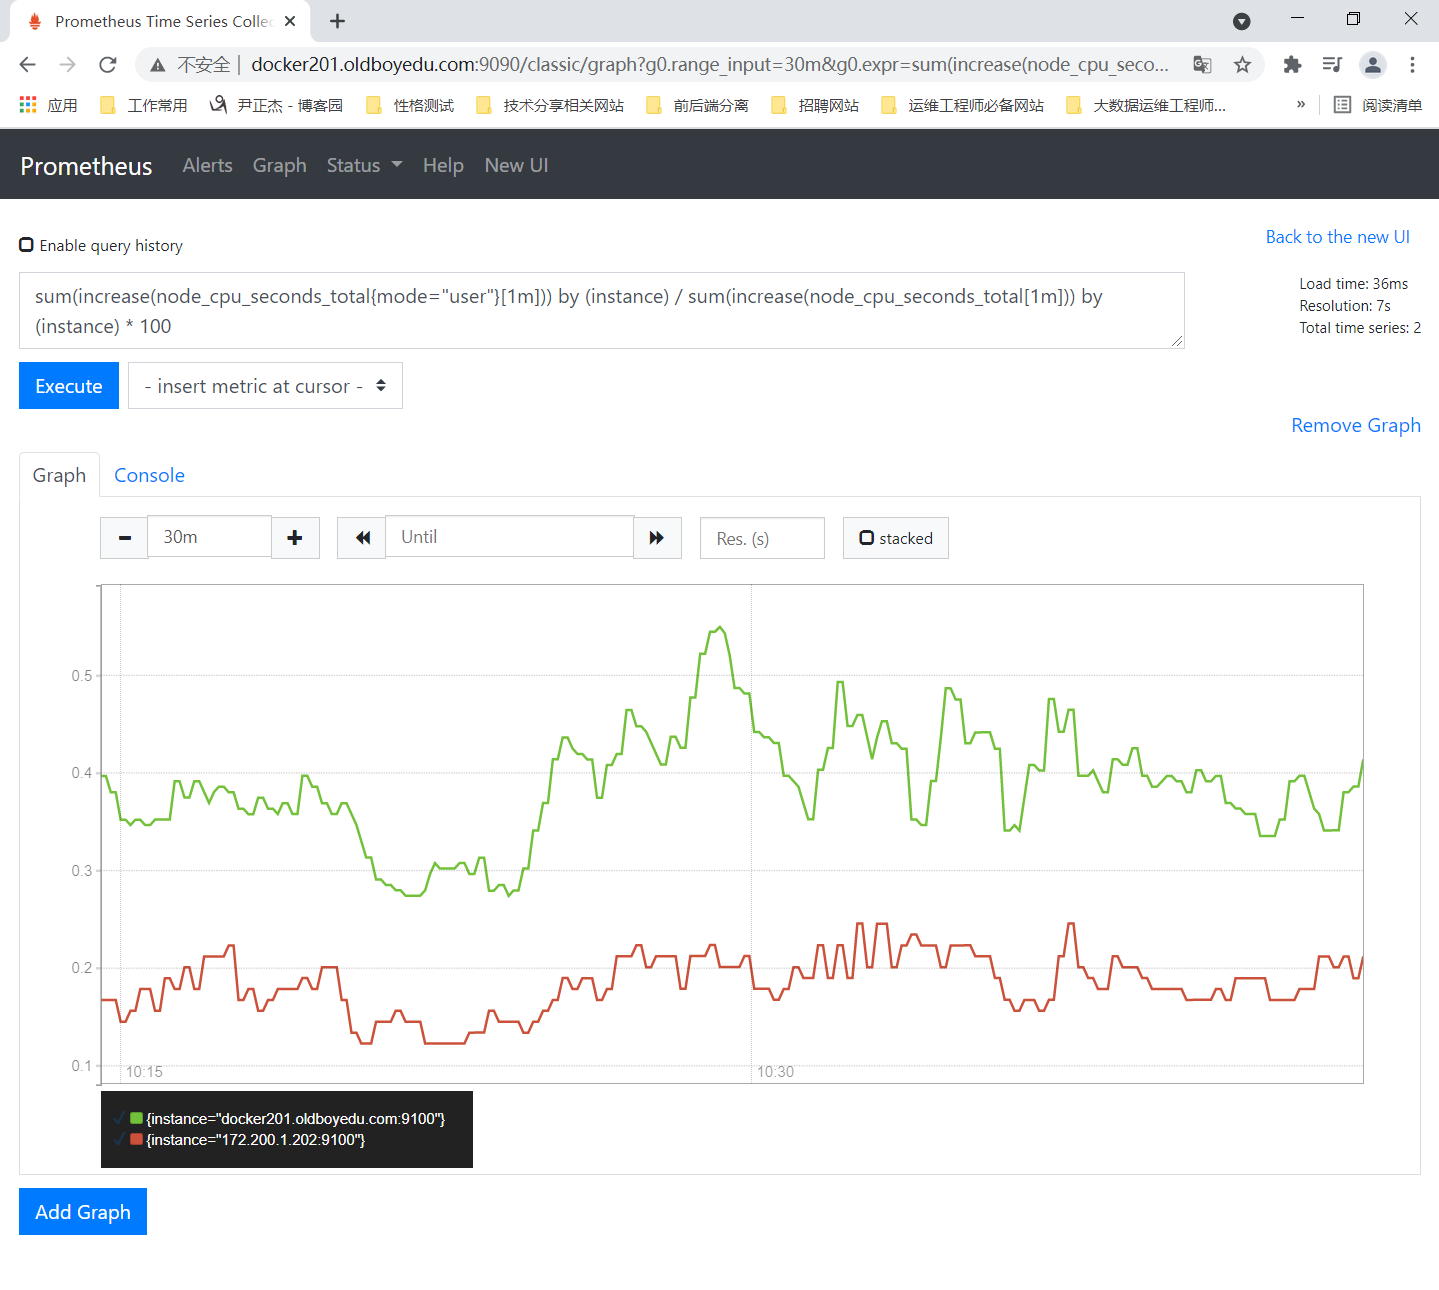The height and width of the screenshot is (1290, 1439).
Task: Open a new browser tab
Action: point(338,21)
